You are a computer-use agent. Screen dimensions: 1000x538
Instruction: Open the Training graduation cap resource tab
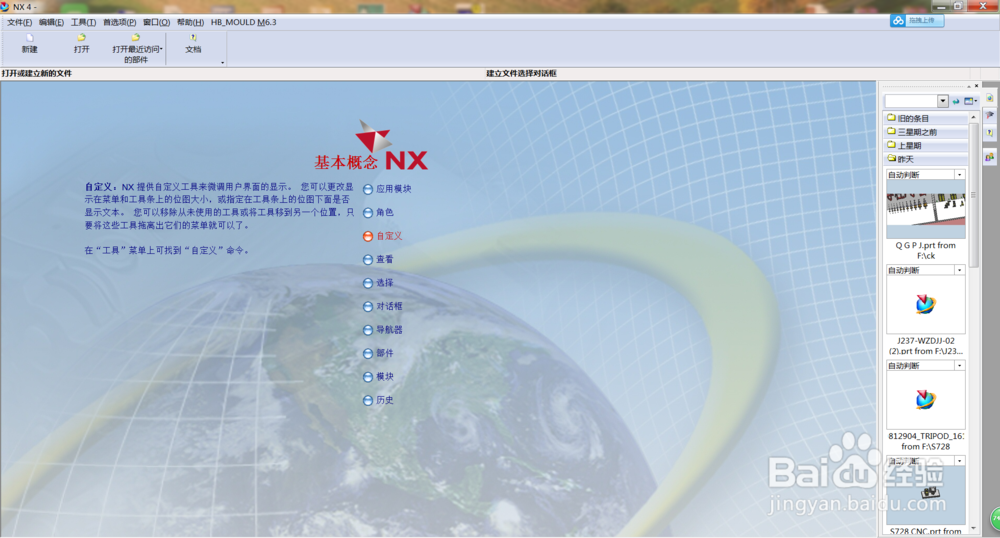click(990, 115)
